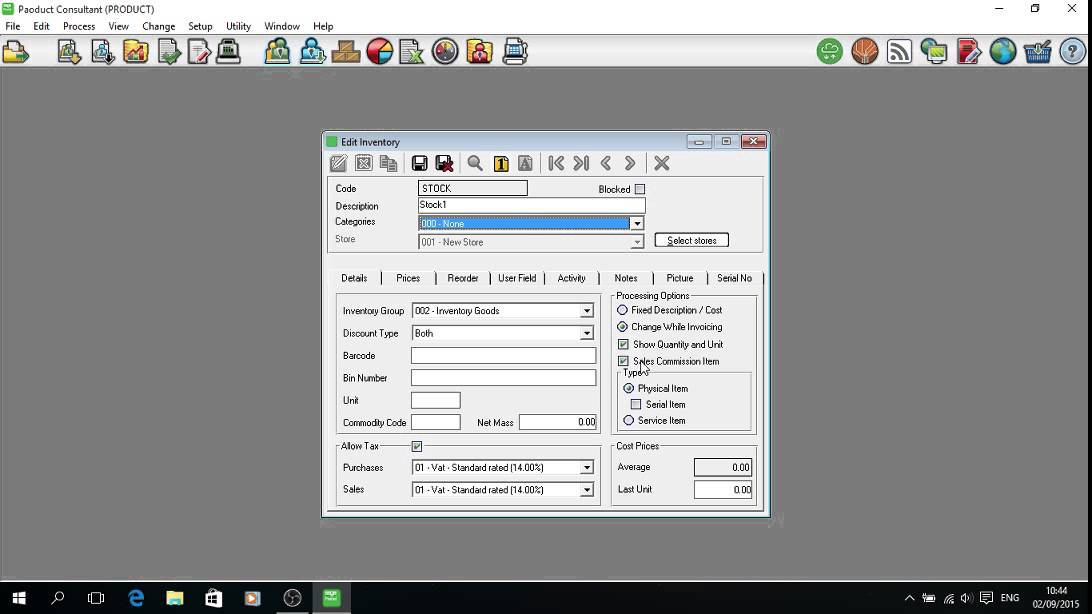Open the Process menu
The image size is (1092, 614).
click(x=79, y=26)
